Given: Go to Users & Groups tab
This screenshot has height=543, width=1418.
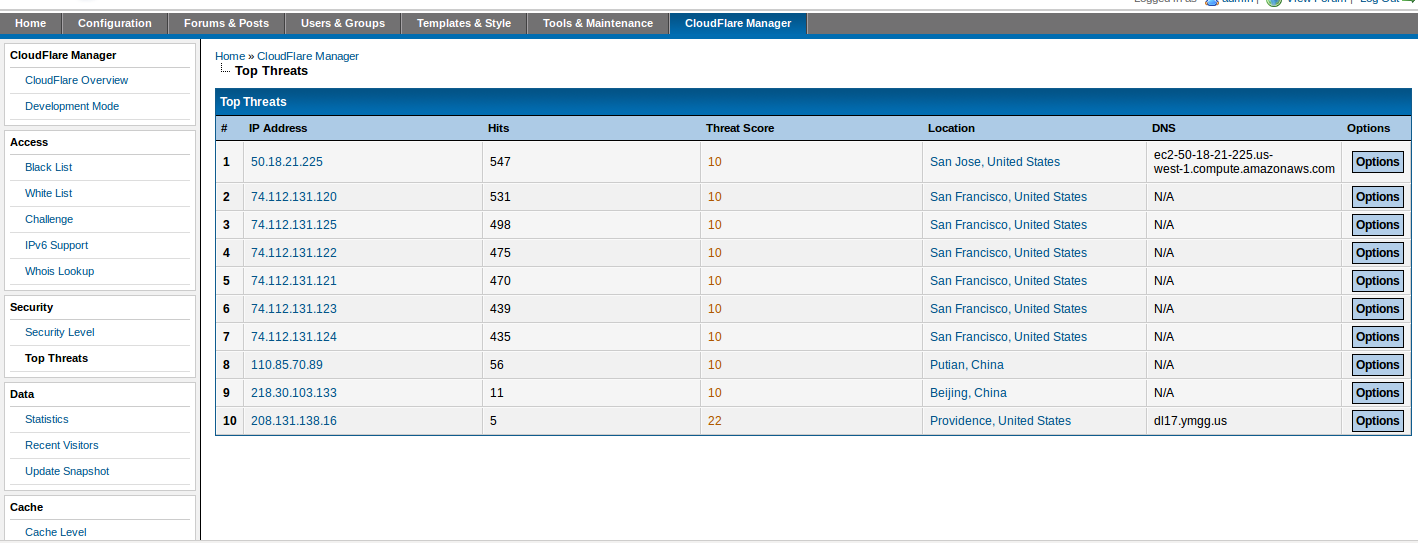Looking at the screenshot, I should pyautogui.click(x=343, y=23).
